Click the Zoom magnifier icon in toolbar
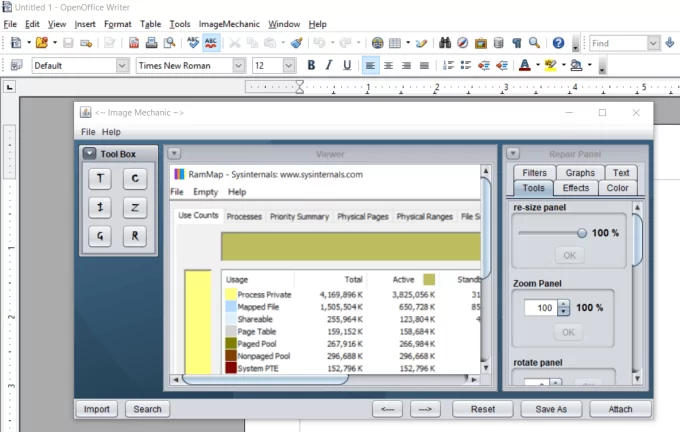Viewport: 680px width, 432px height. click(x=534, y=43)
